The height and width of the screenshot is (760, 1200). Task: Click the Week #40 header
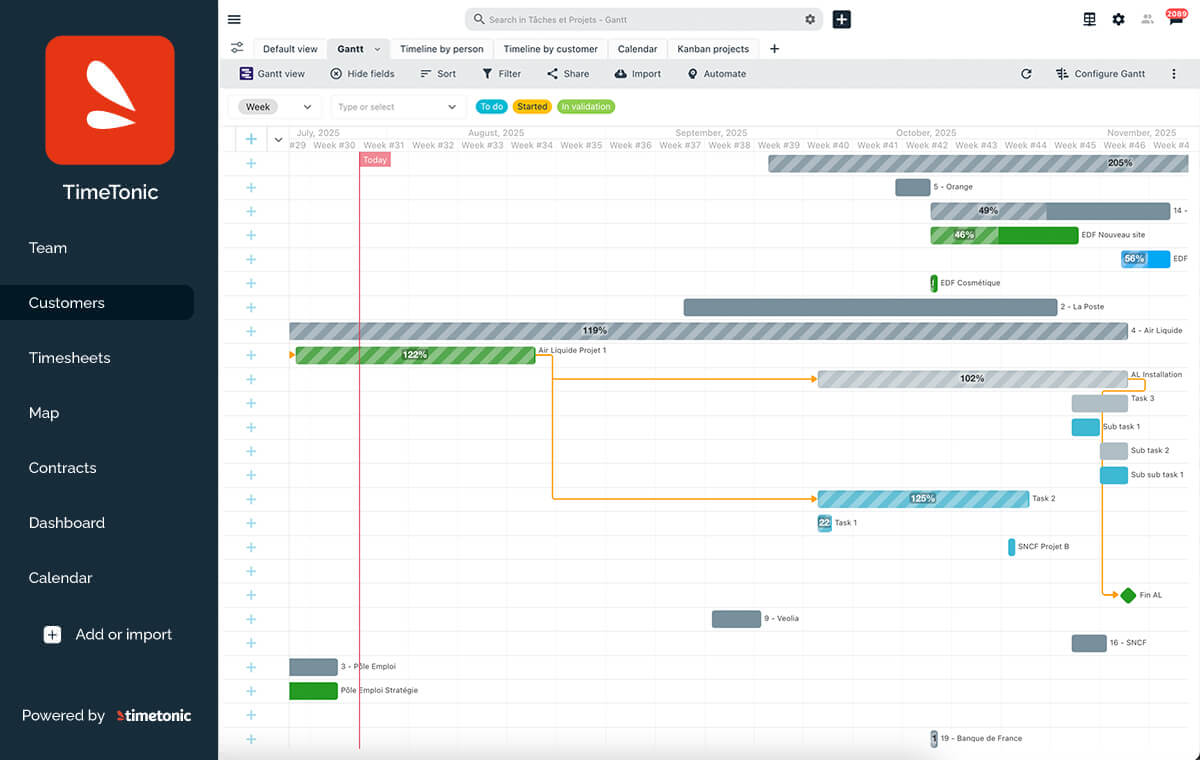coord(828,145)
